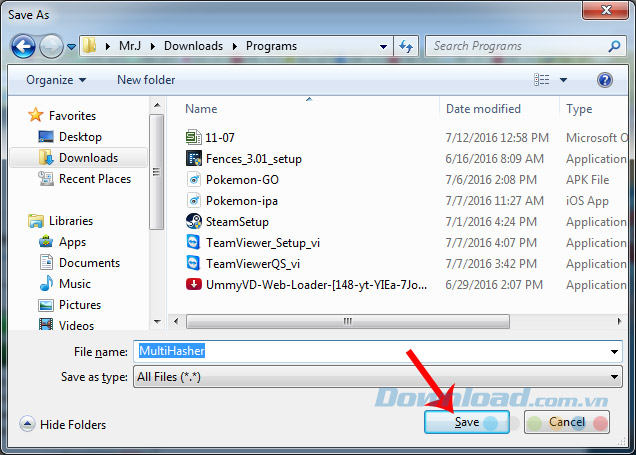Refresh the Programs folder view

point(406,46)
